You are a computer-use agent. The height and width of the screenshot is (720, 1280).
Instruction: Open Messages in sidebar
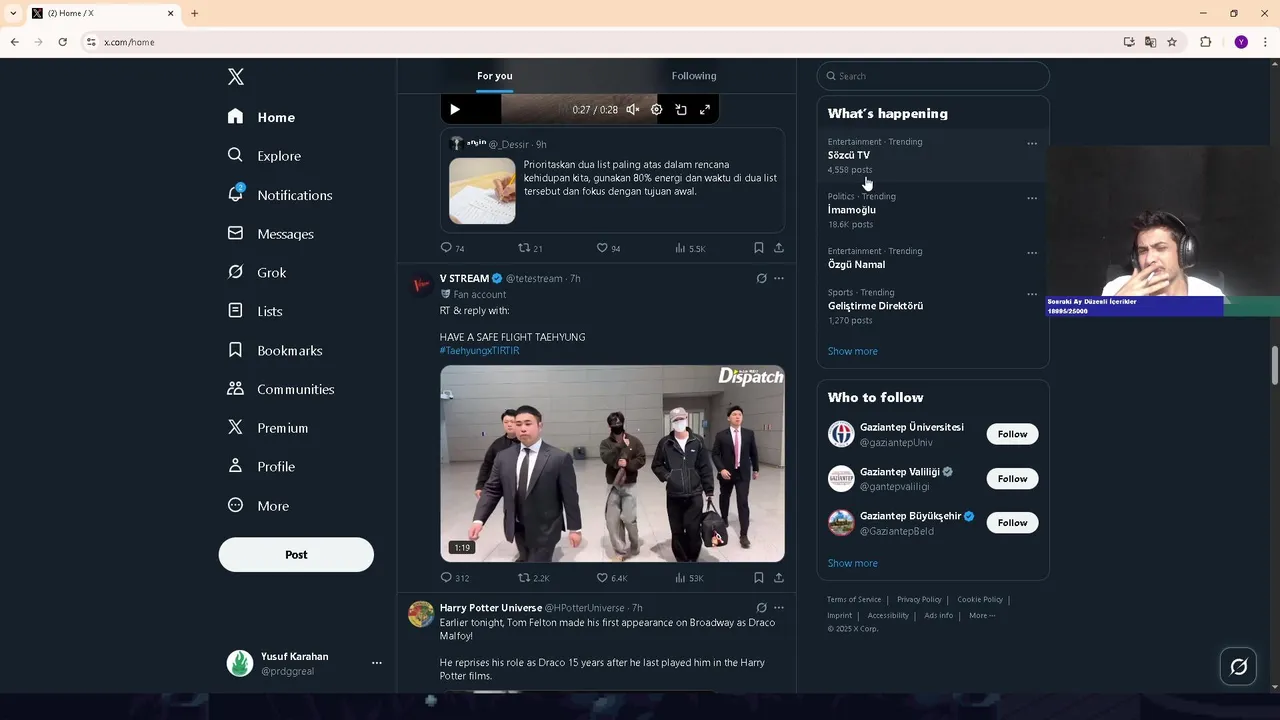tap(271, 234)
